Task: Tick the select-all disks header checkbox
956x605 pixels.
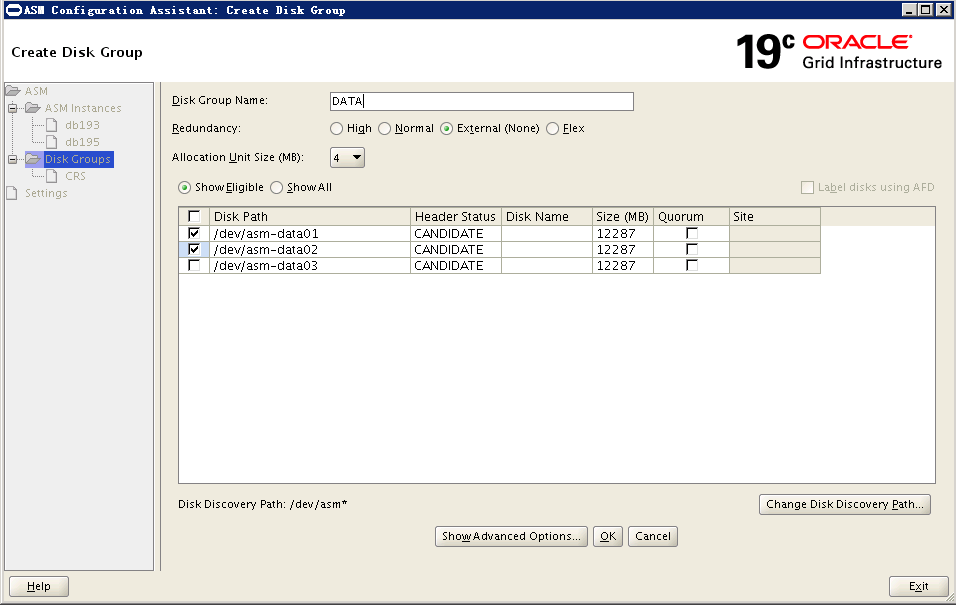Action: coord(194,217)
